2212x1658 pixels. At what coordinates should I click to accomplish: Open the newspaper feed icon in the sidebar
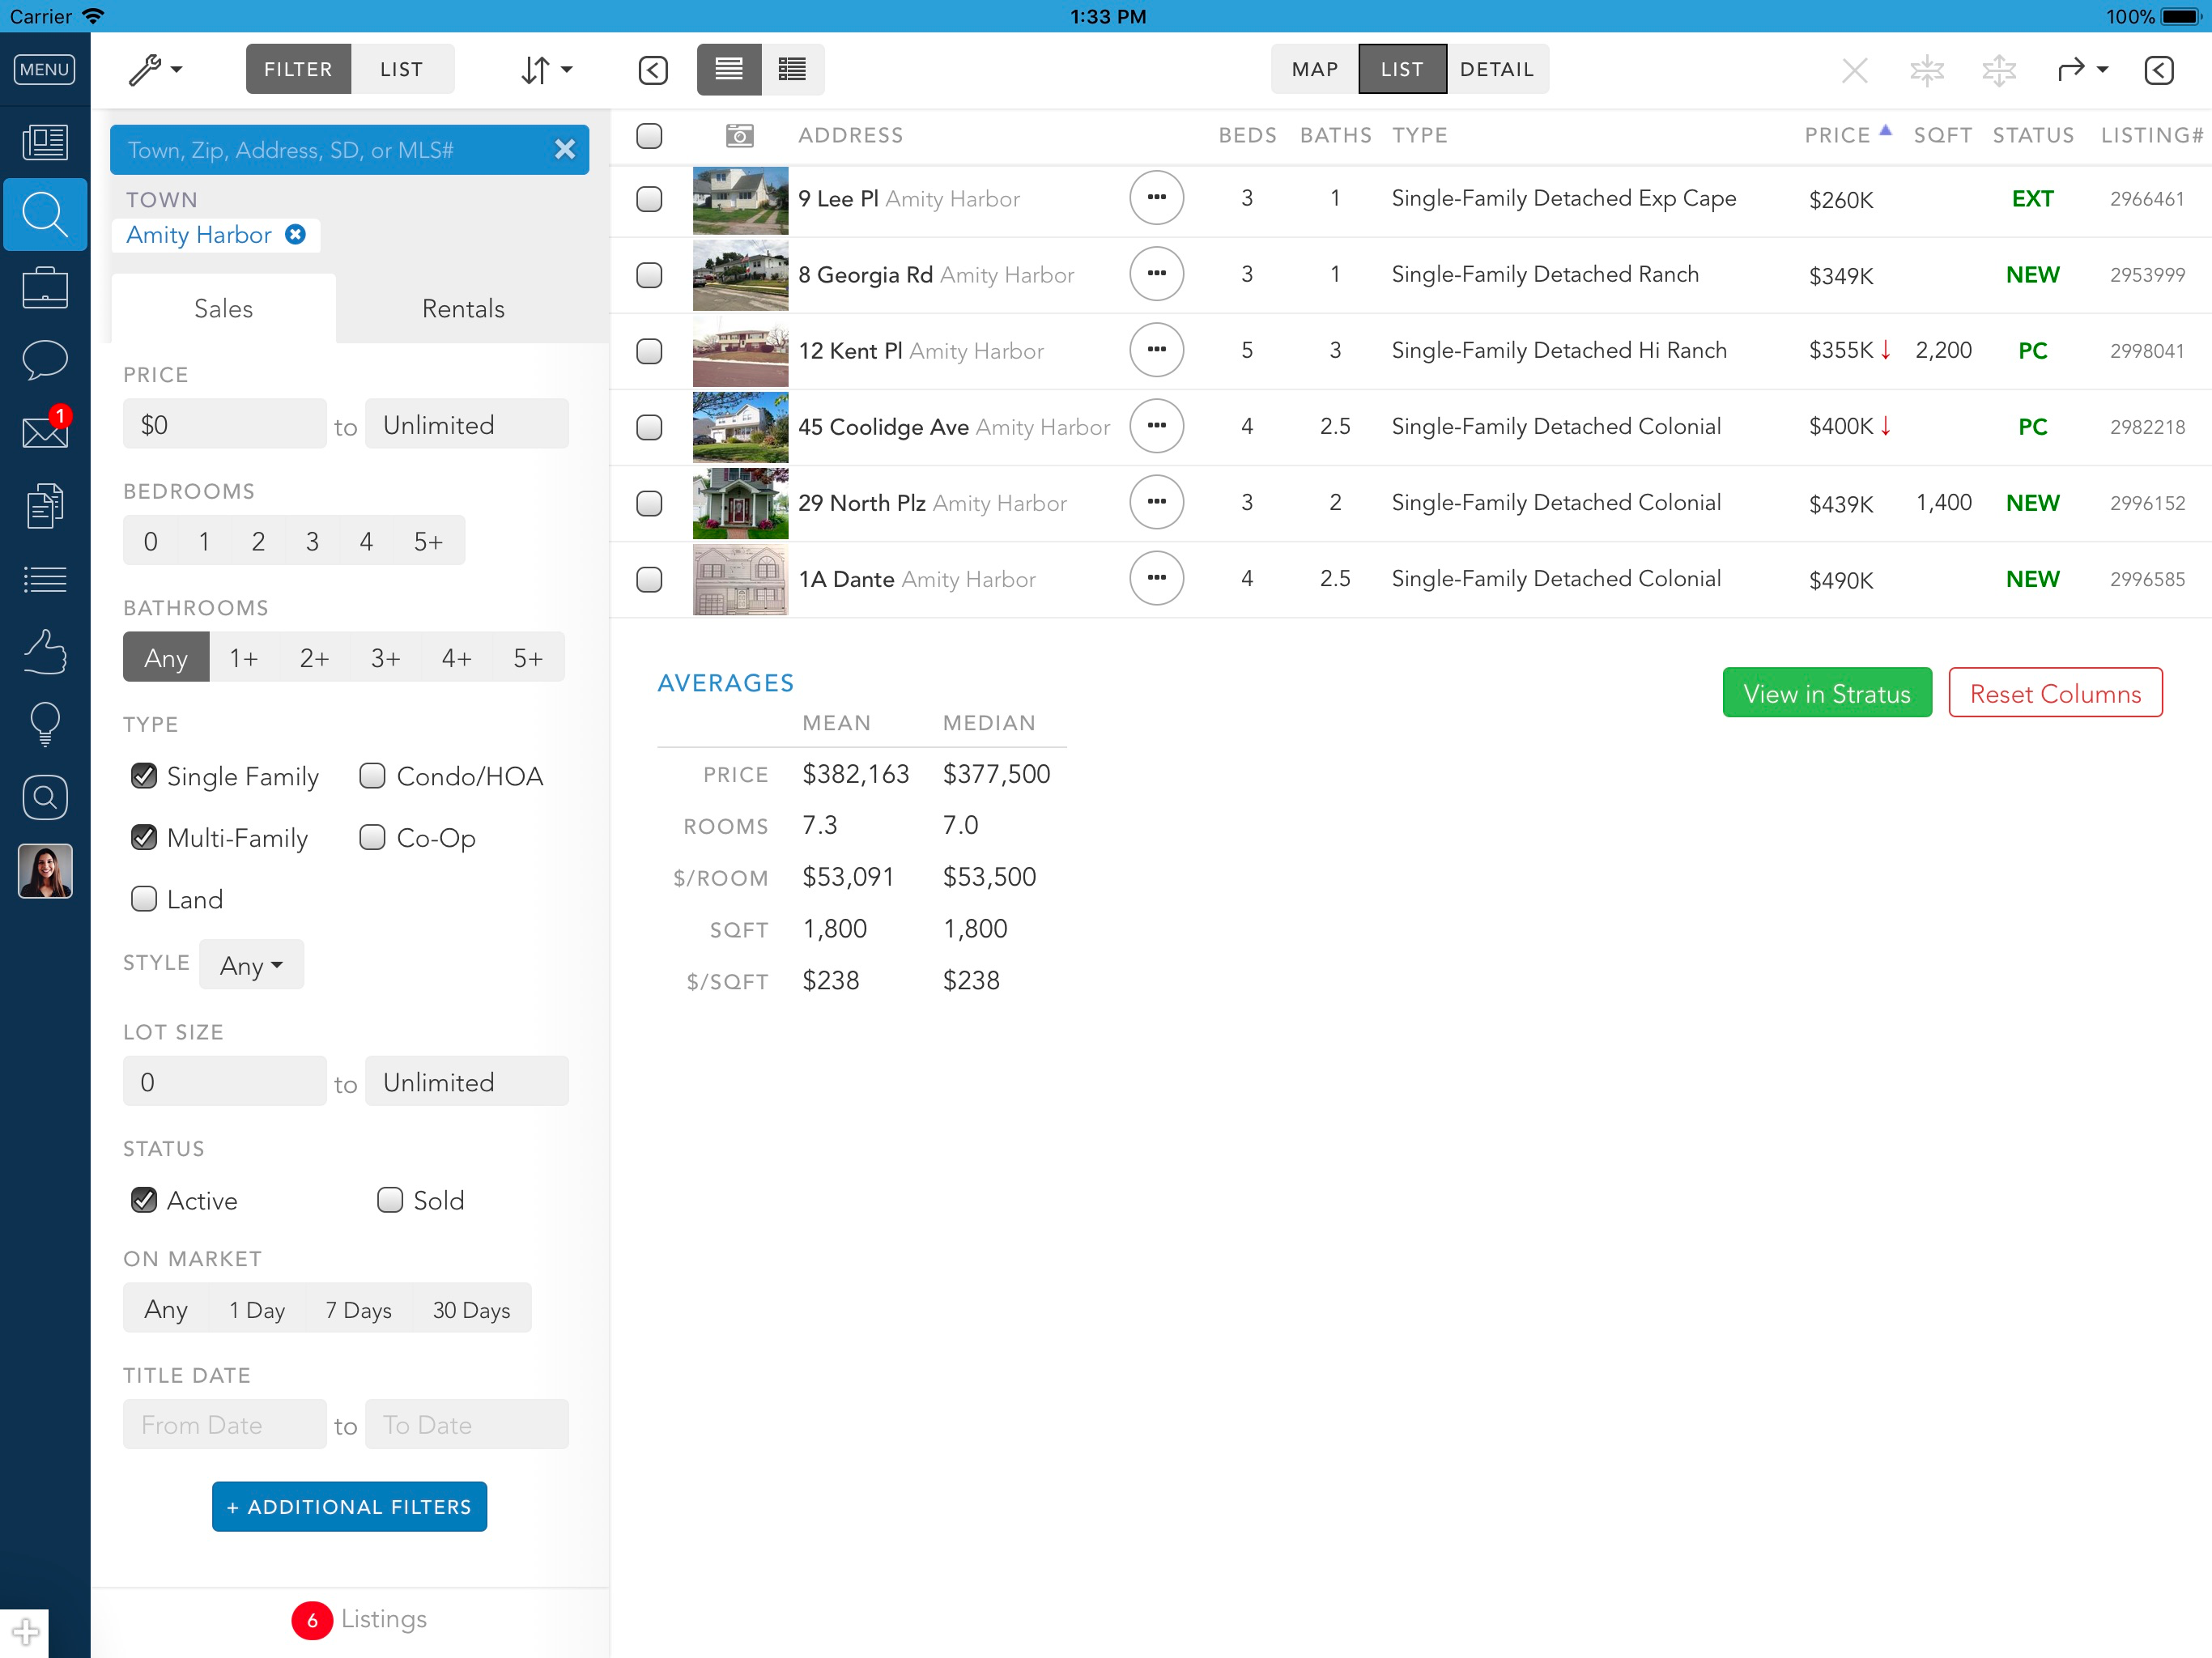tap(45, 142)
